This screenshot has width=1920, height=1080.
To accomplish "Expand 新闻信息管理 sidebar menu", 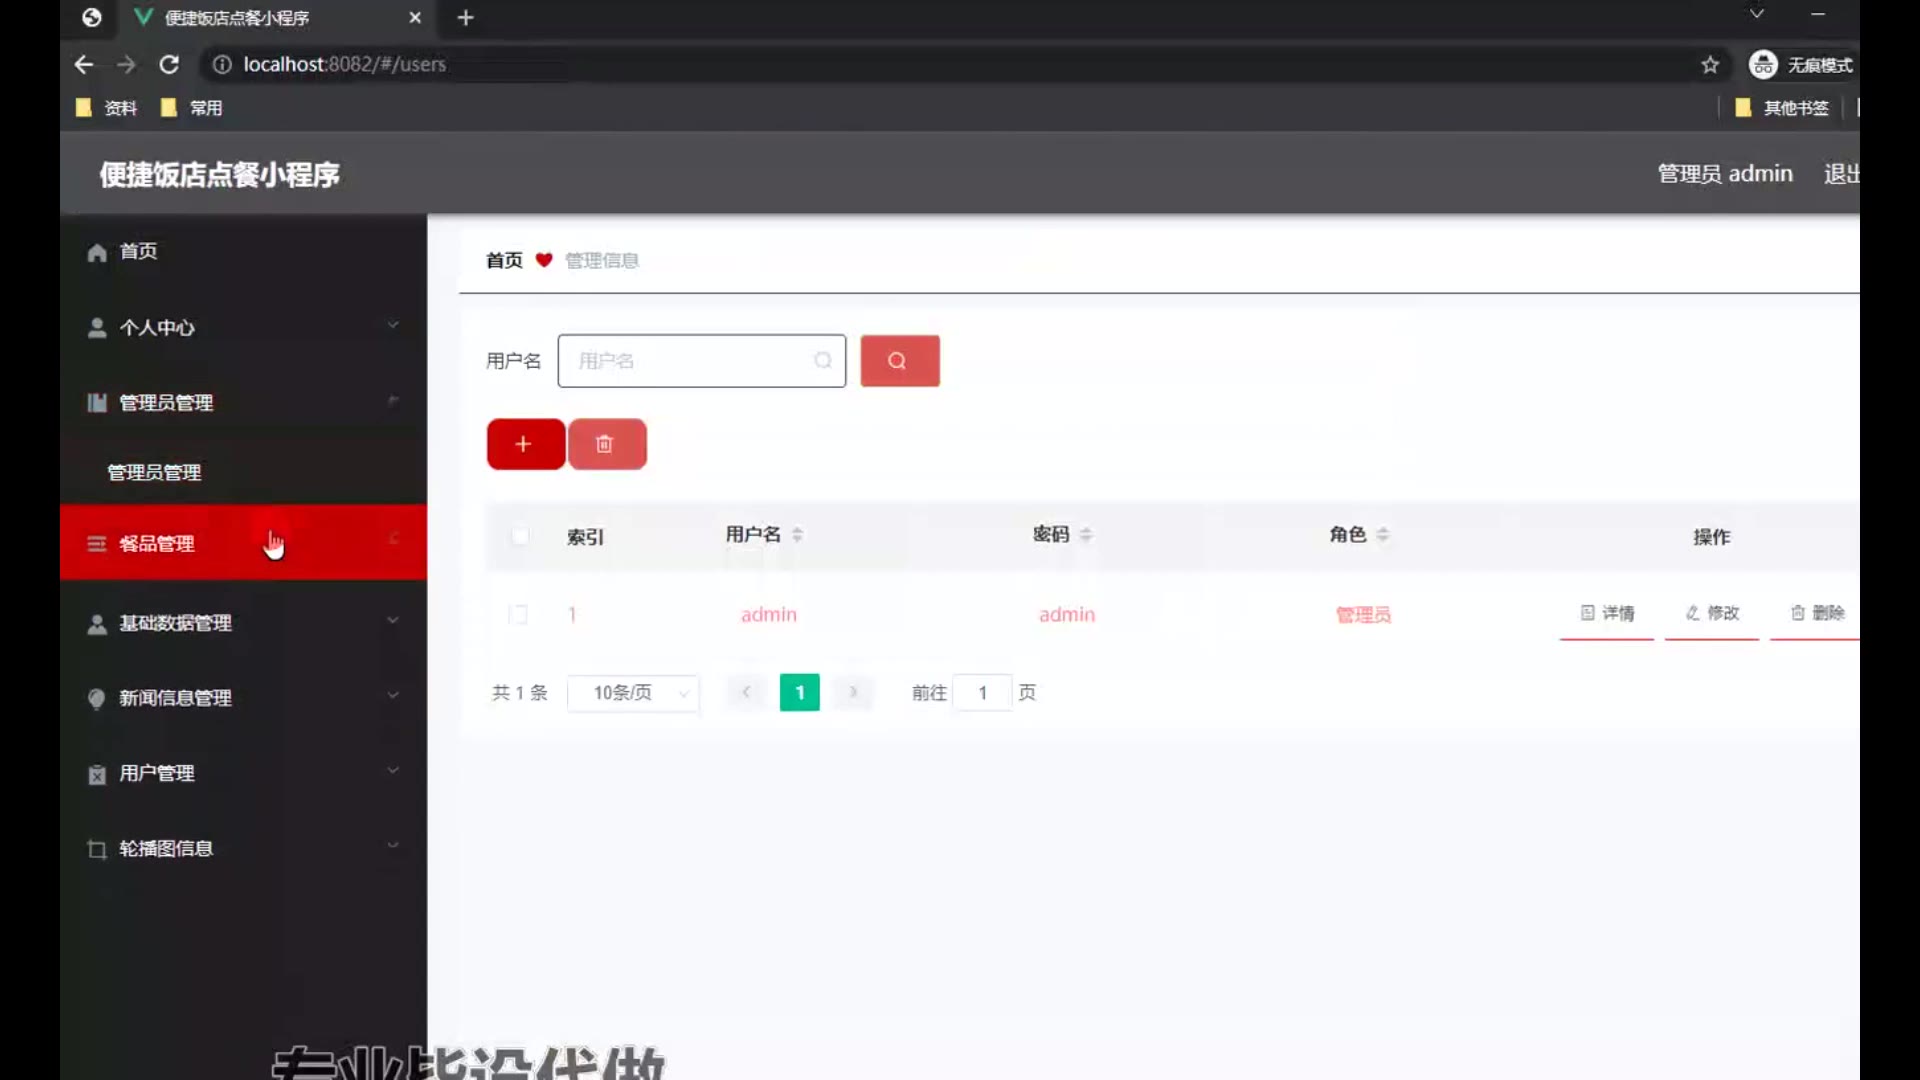I will 243,697.
